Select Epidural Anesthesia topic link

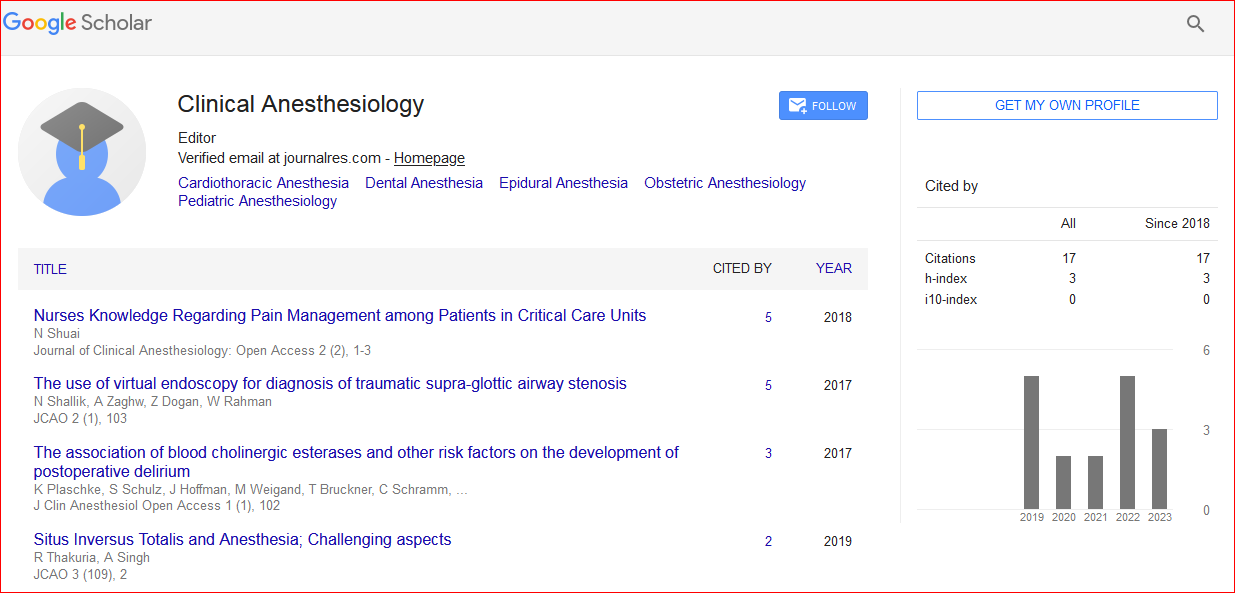pyautogui.click(x=563, y=183)
